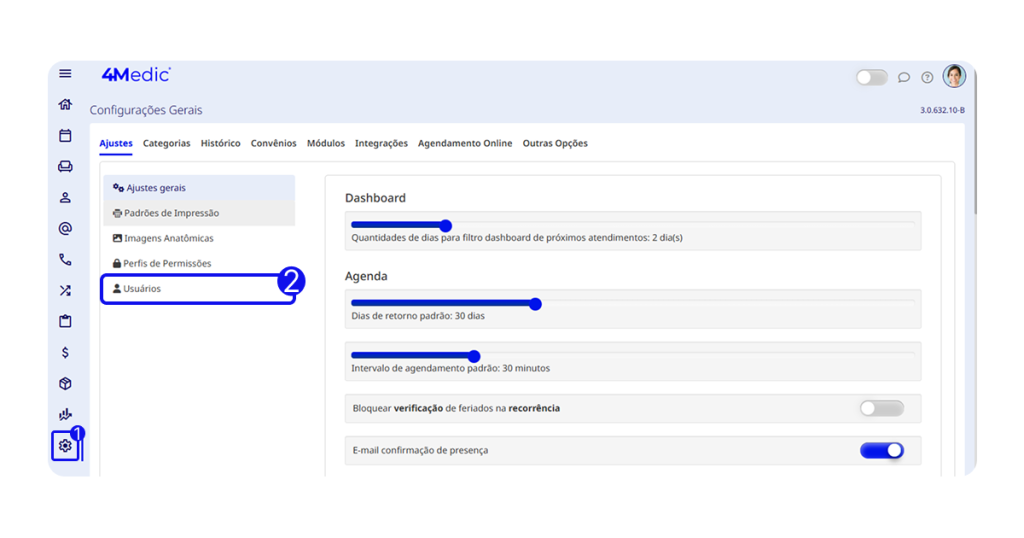Viewport: 1024px width, 538px height.
Task: Go to the home icon in sidebar
Action: [65, 105]
